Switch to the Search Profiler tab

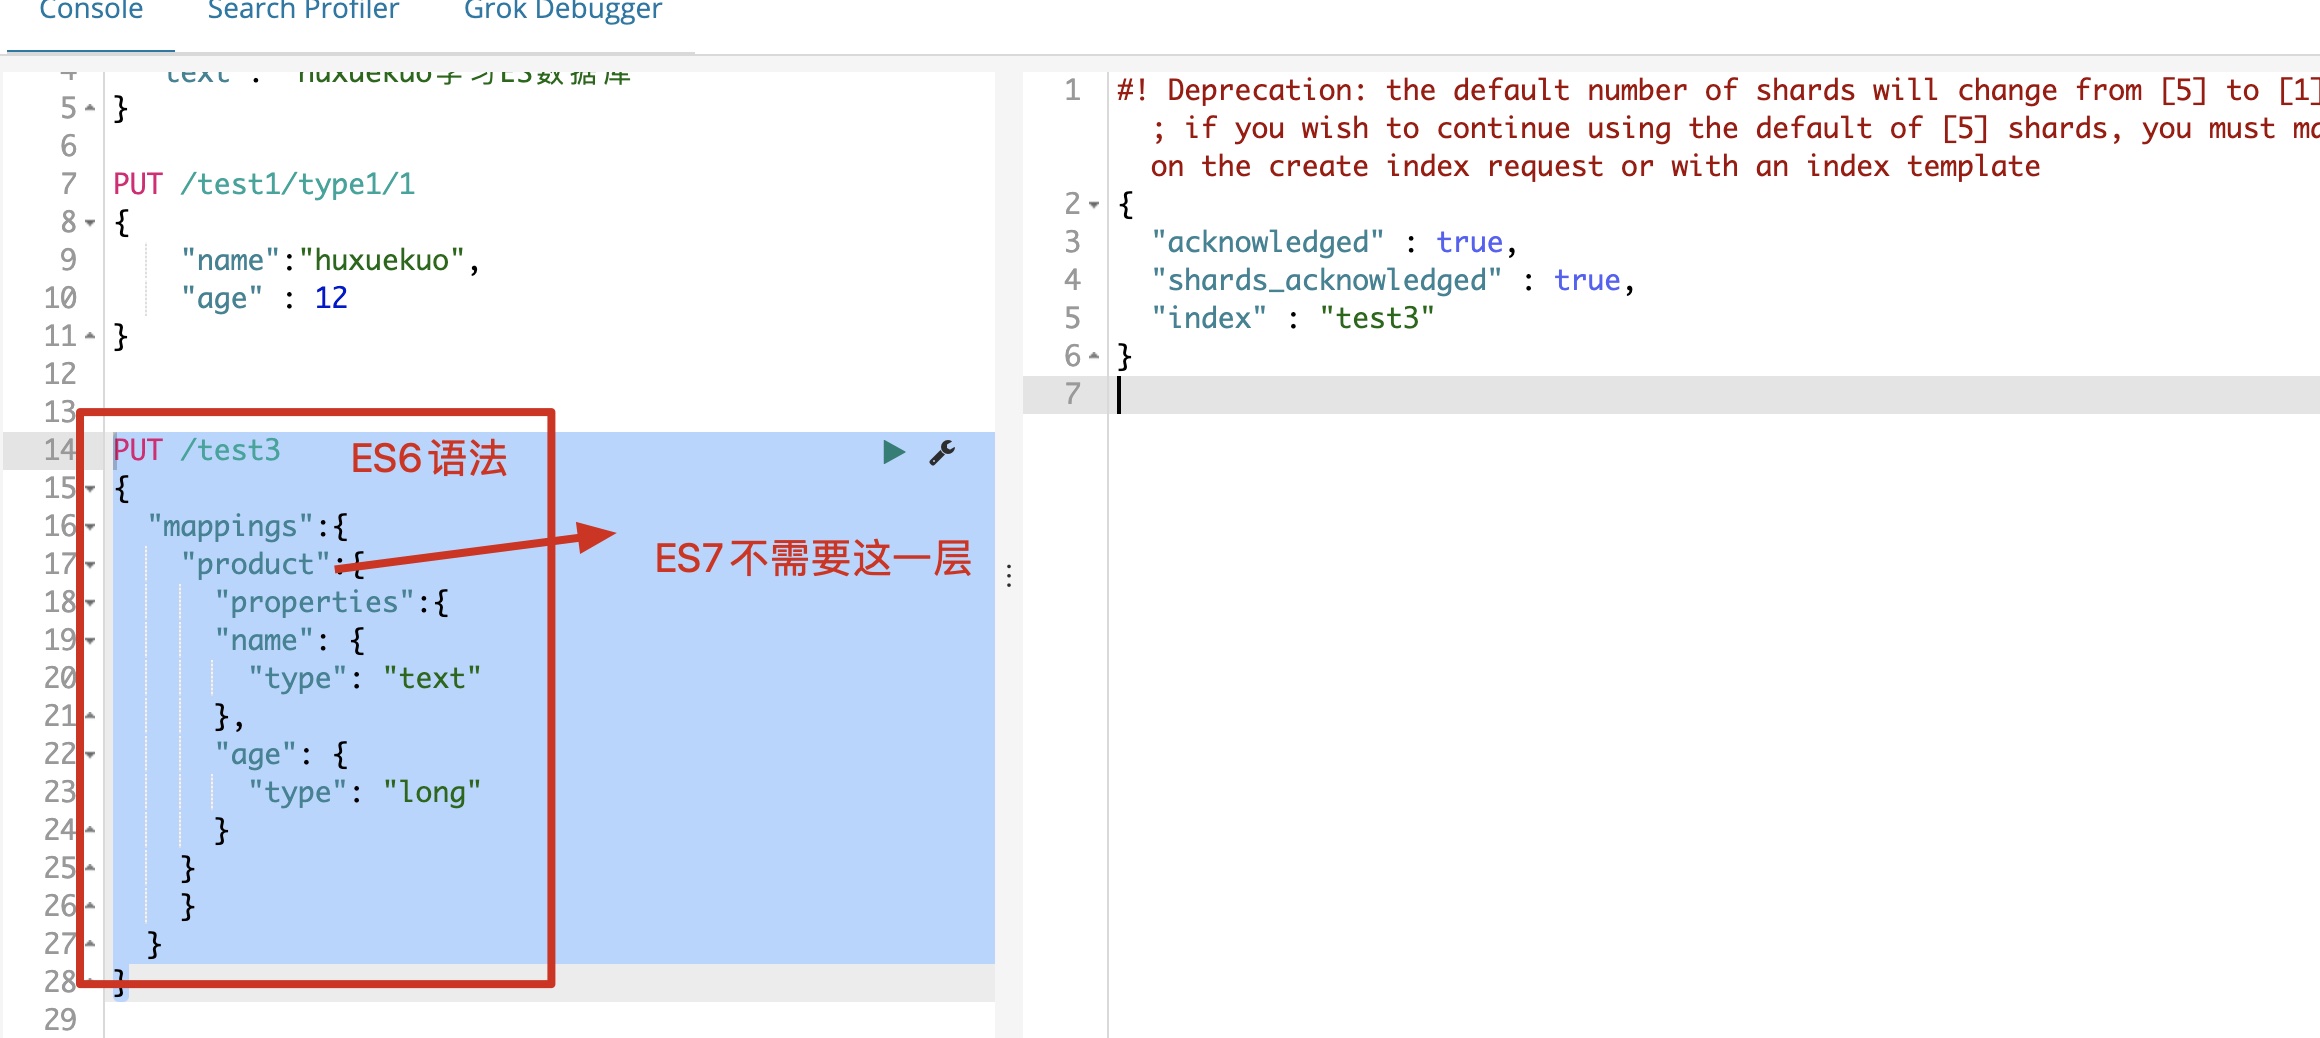303,10
